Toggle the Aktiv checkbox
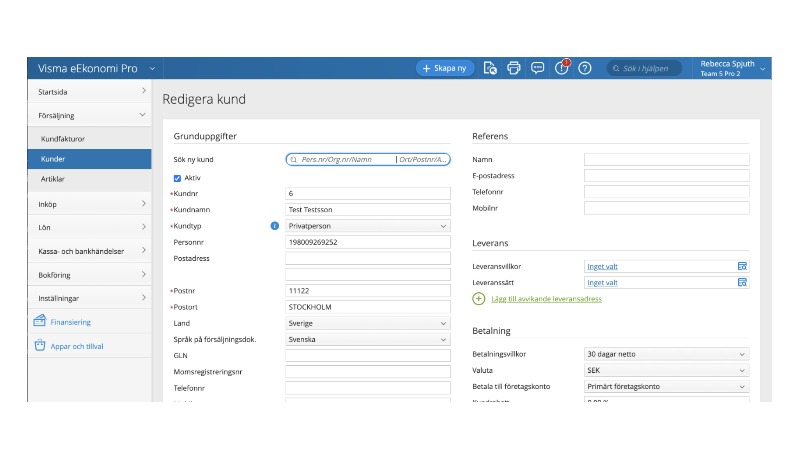 click(x=177, y=178)
